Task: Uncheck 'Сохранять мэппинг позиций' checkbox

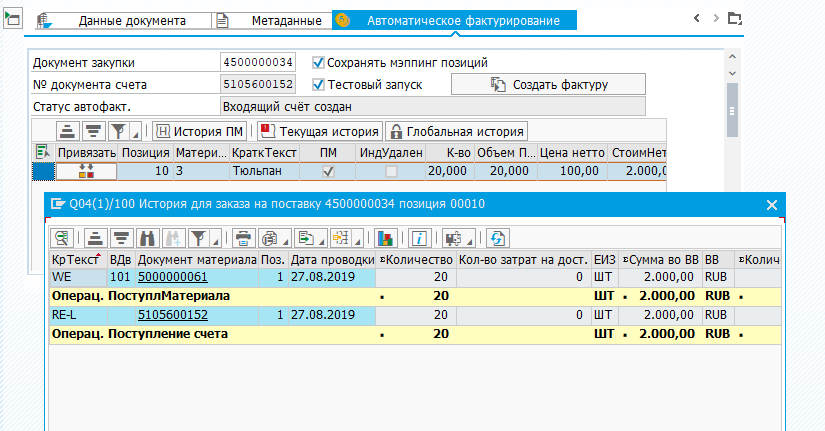Action: coord(319,62)
